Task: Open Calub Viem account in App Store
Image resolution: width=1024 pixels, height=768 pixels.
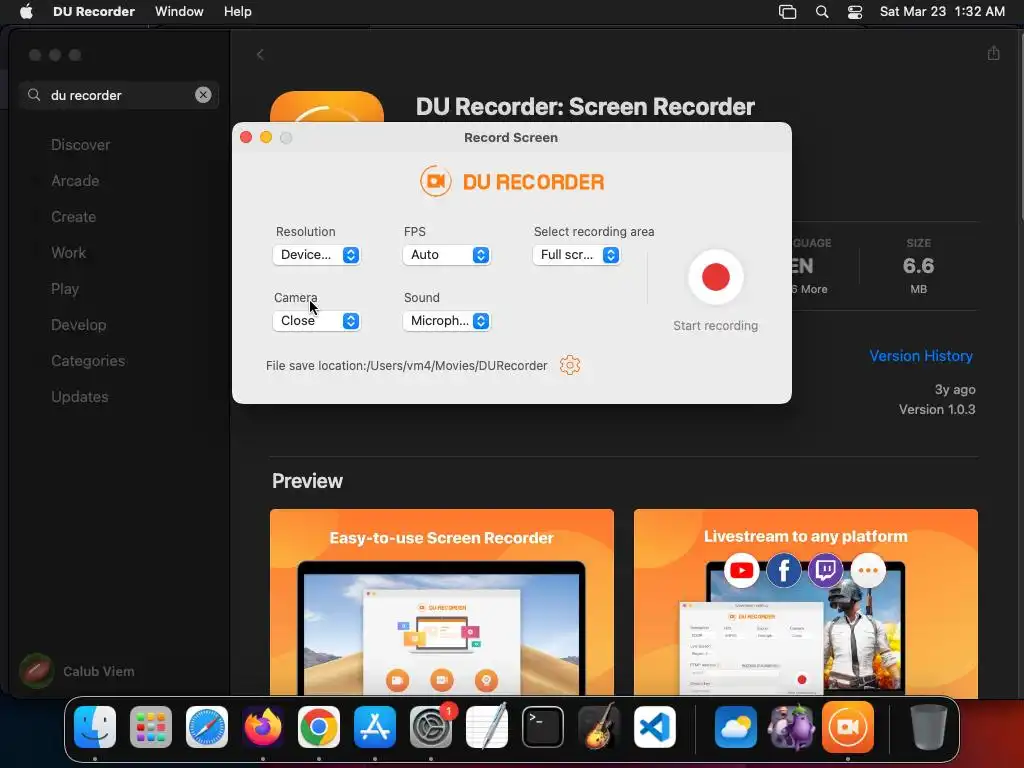Action: (x=77, y=671)
